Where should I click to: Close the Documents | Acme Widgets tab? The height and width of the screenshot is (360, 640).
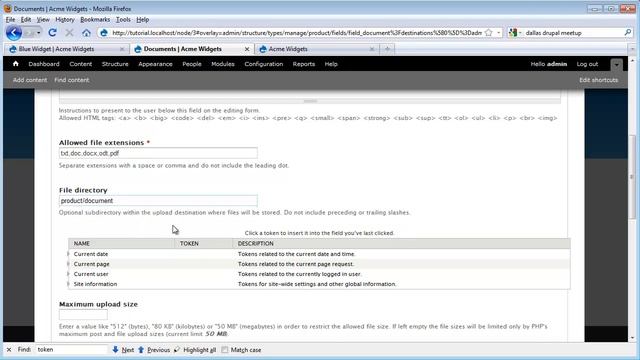click(247, 49)
